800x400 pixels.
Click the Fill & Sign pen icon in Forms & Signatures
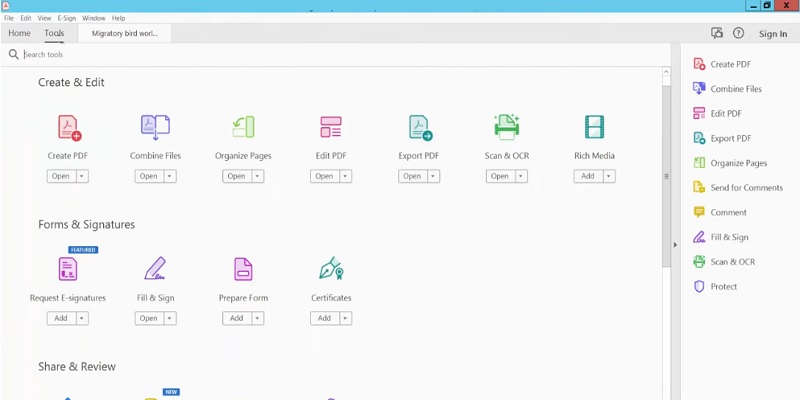point(155,268)
